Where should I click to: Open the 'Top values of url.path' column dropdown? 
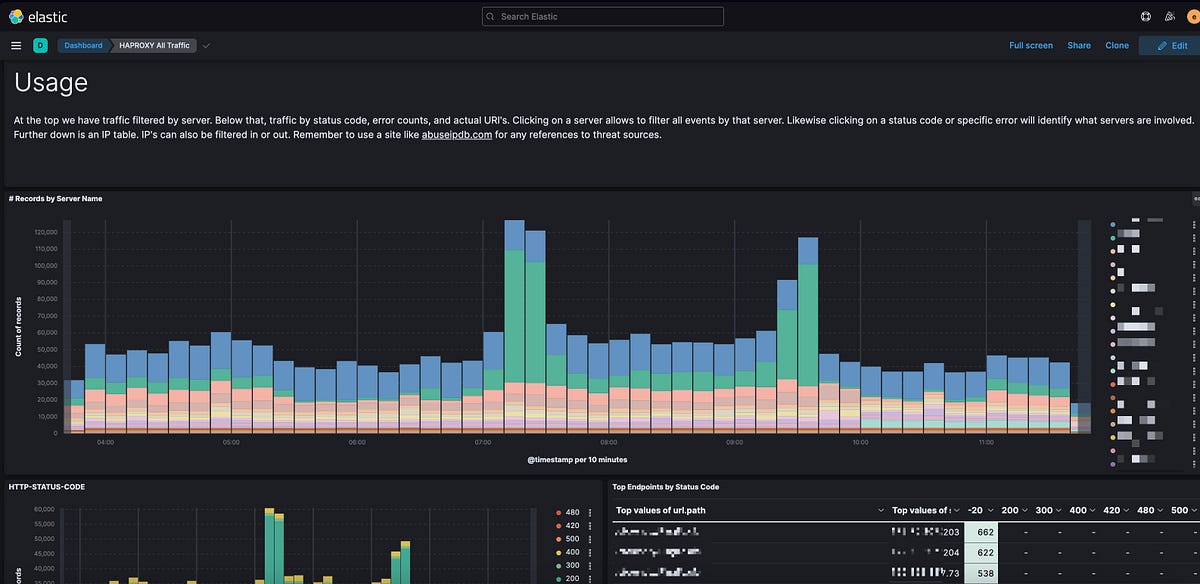(x=880, y=510)
